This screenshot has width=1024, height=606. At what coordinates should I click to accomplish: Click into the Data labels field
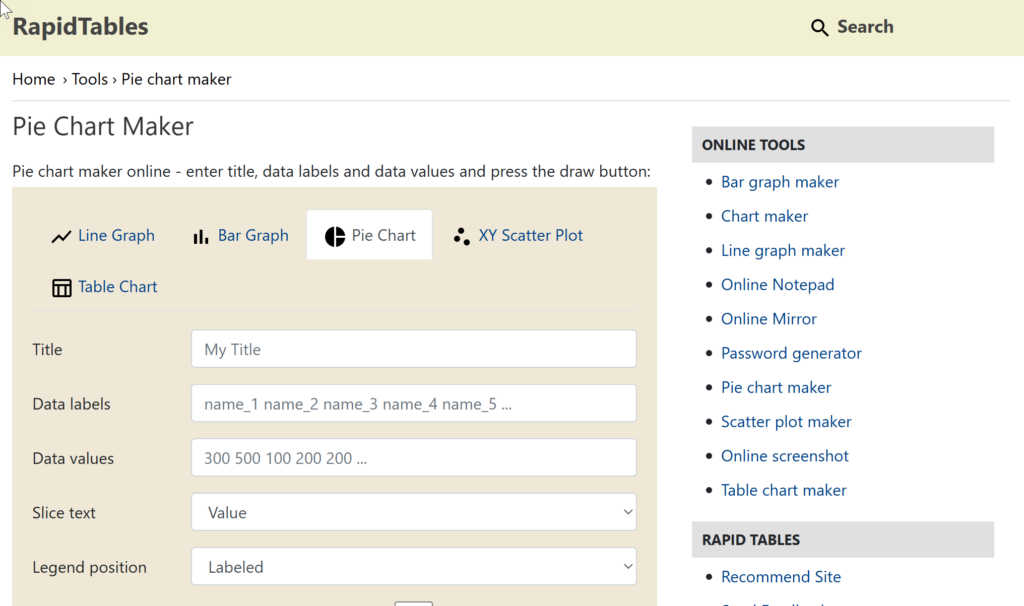point(413,404)
